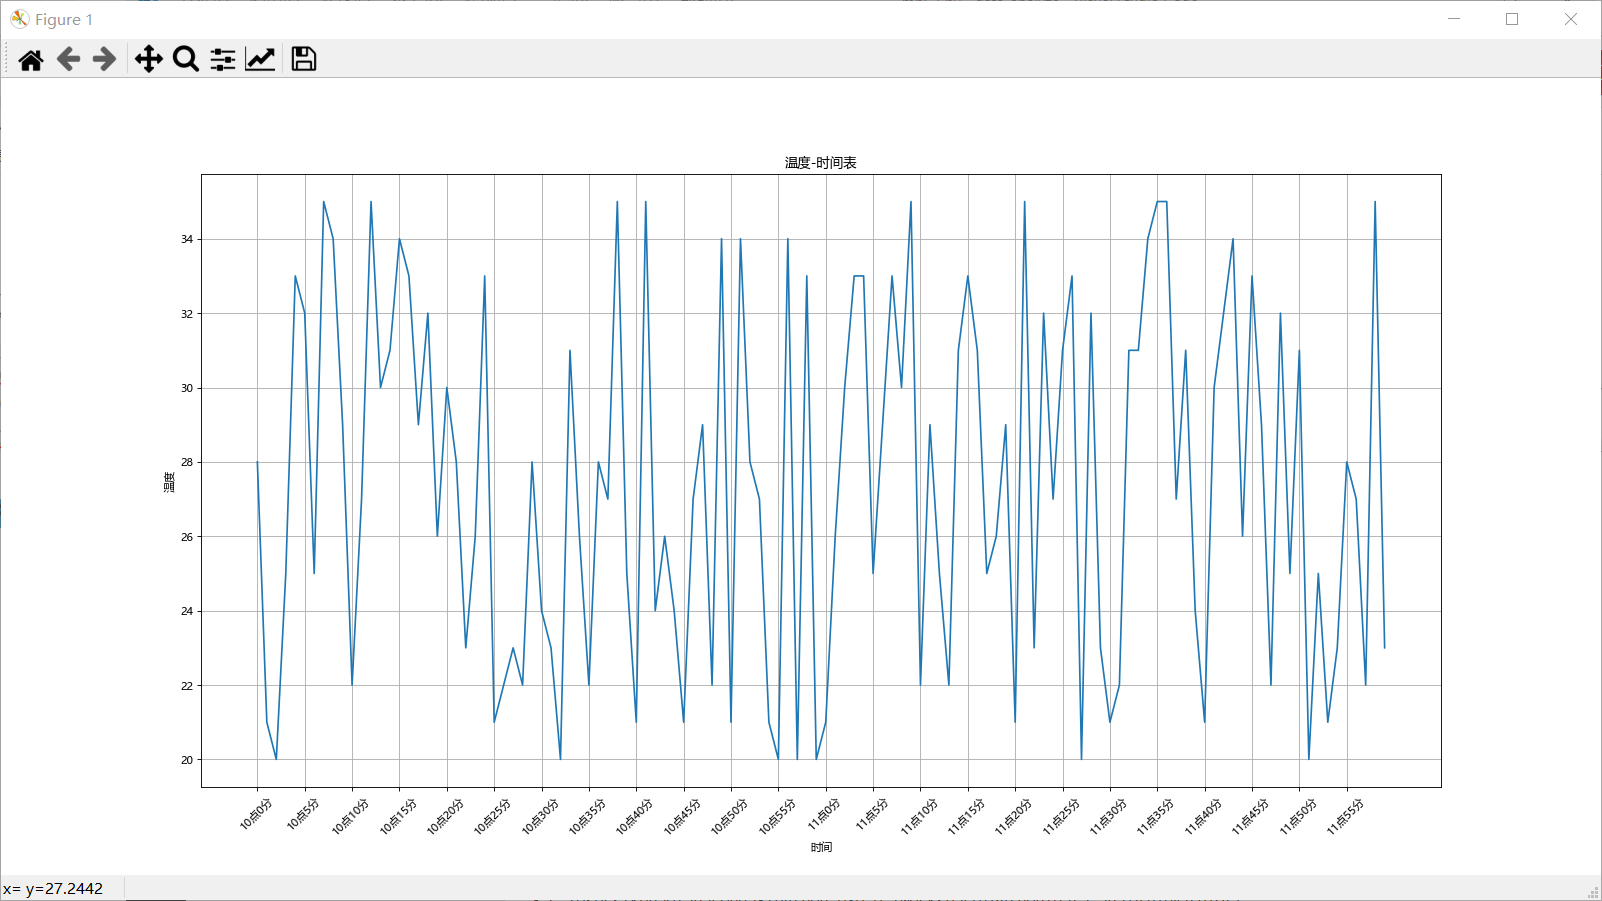
Task: Open the Edit axis and curve parameters dialog
Action: pos(260,60)
